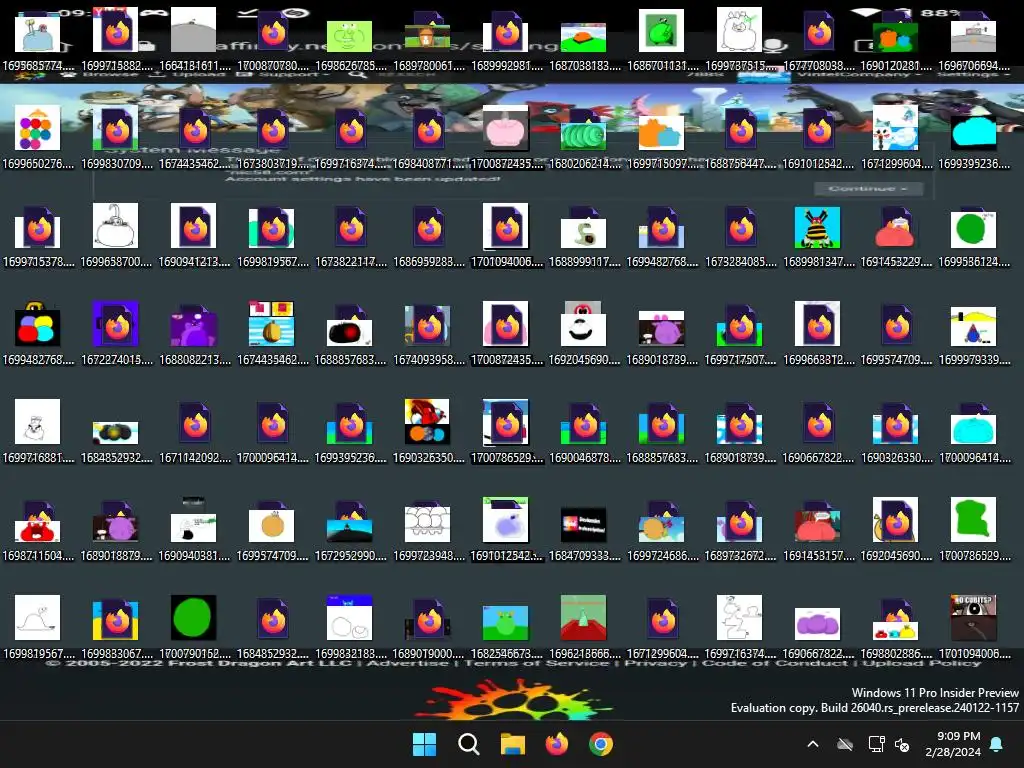Select desktop file 1691453229 with red blob thumbnail
This screenshot has height=768, width=1024.
point(896,236)
